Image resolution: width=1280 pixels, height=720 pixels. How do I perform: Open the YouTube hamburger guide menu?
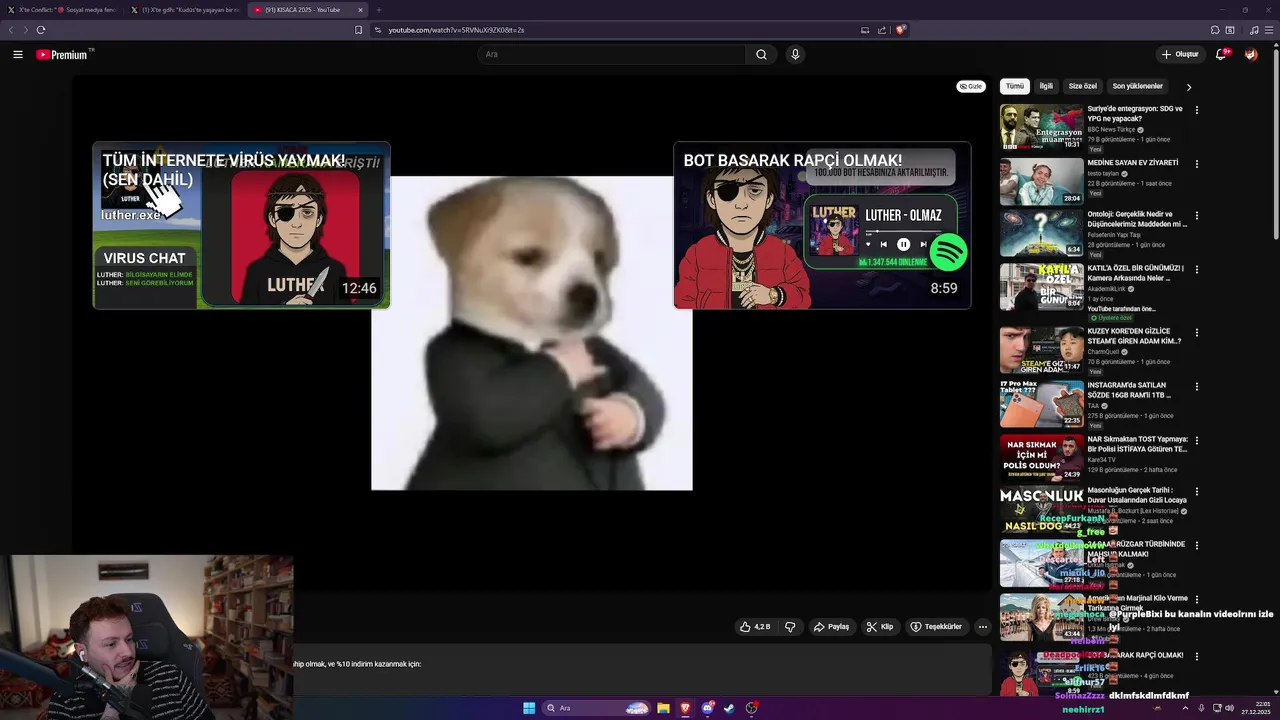[18, 54]
